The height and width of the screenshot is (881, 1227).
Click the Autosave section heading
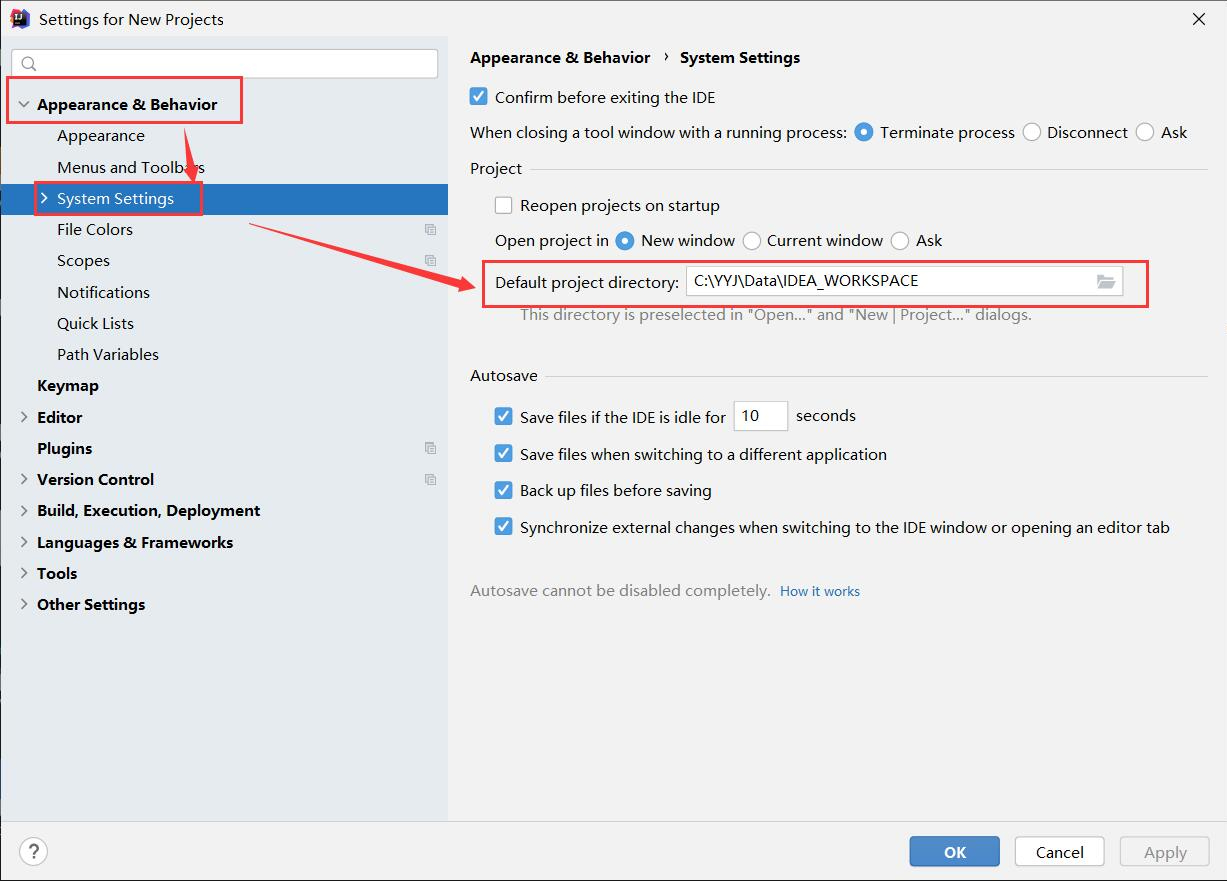(504, 376)
